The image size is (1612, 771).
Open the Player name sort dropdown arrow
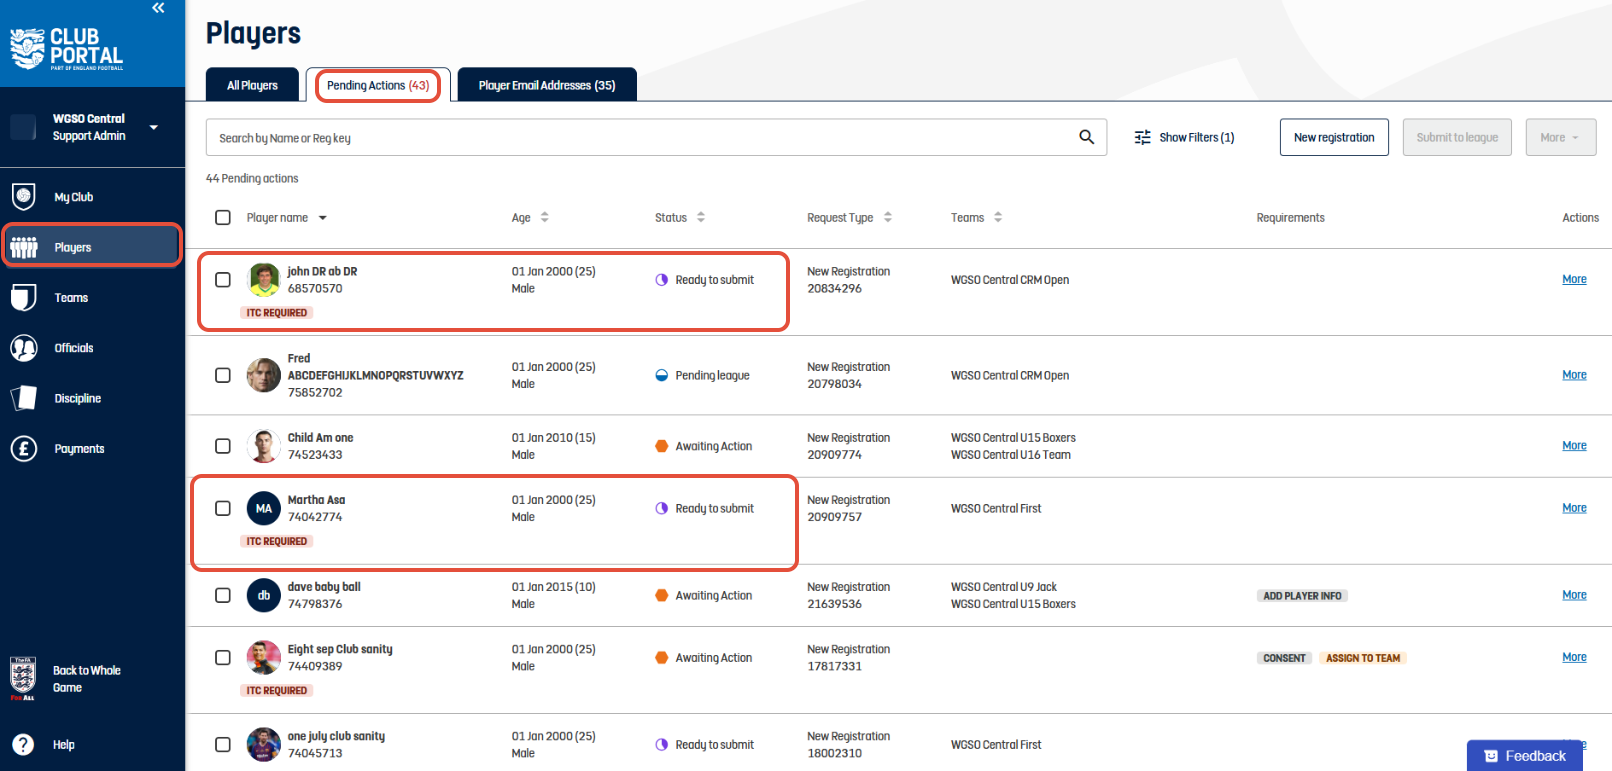[323, 218]
